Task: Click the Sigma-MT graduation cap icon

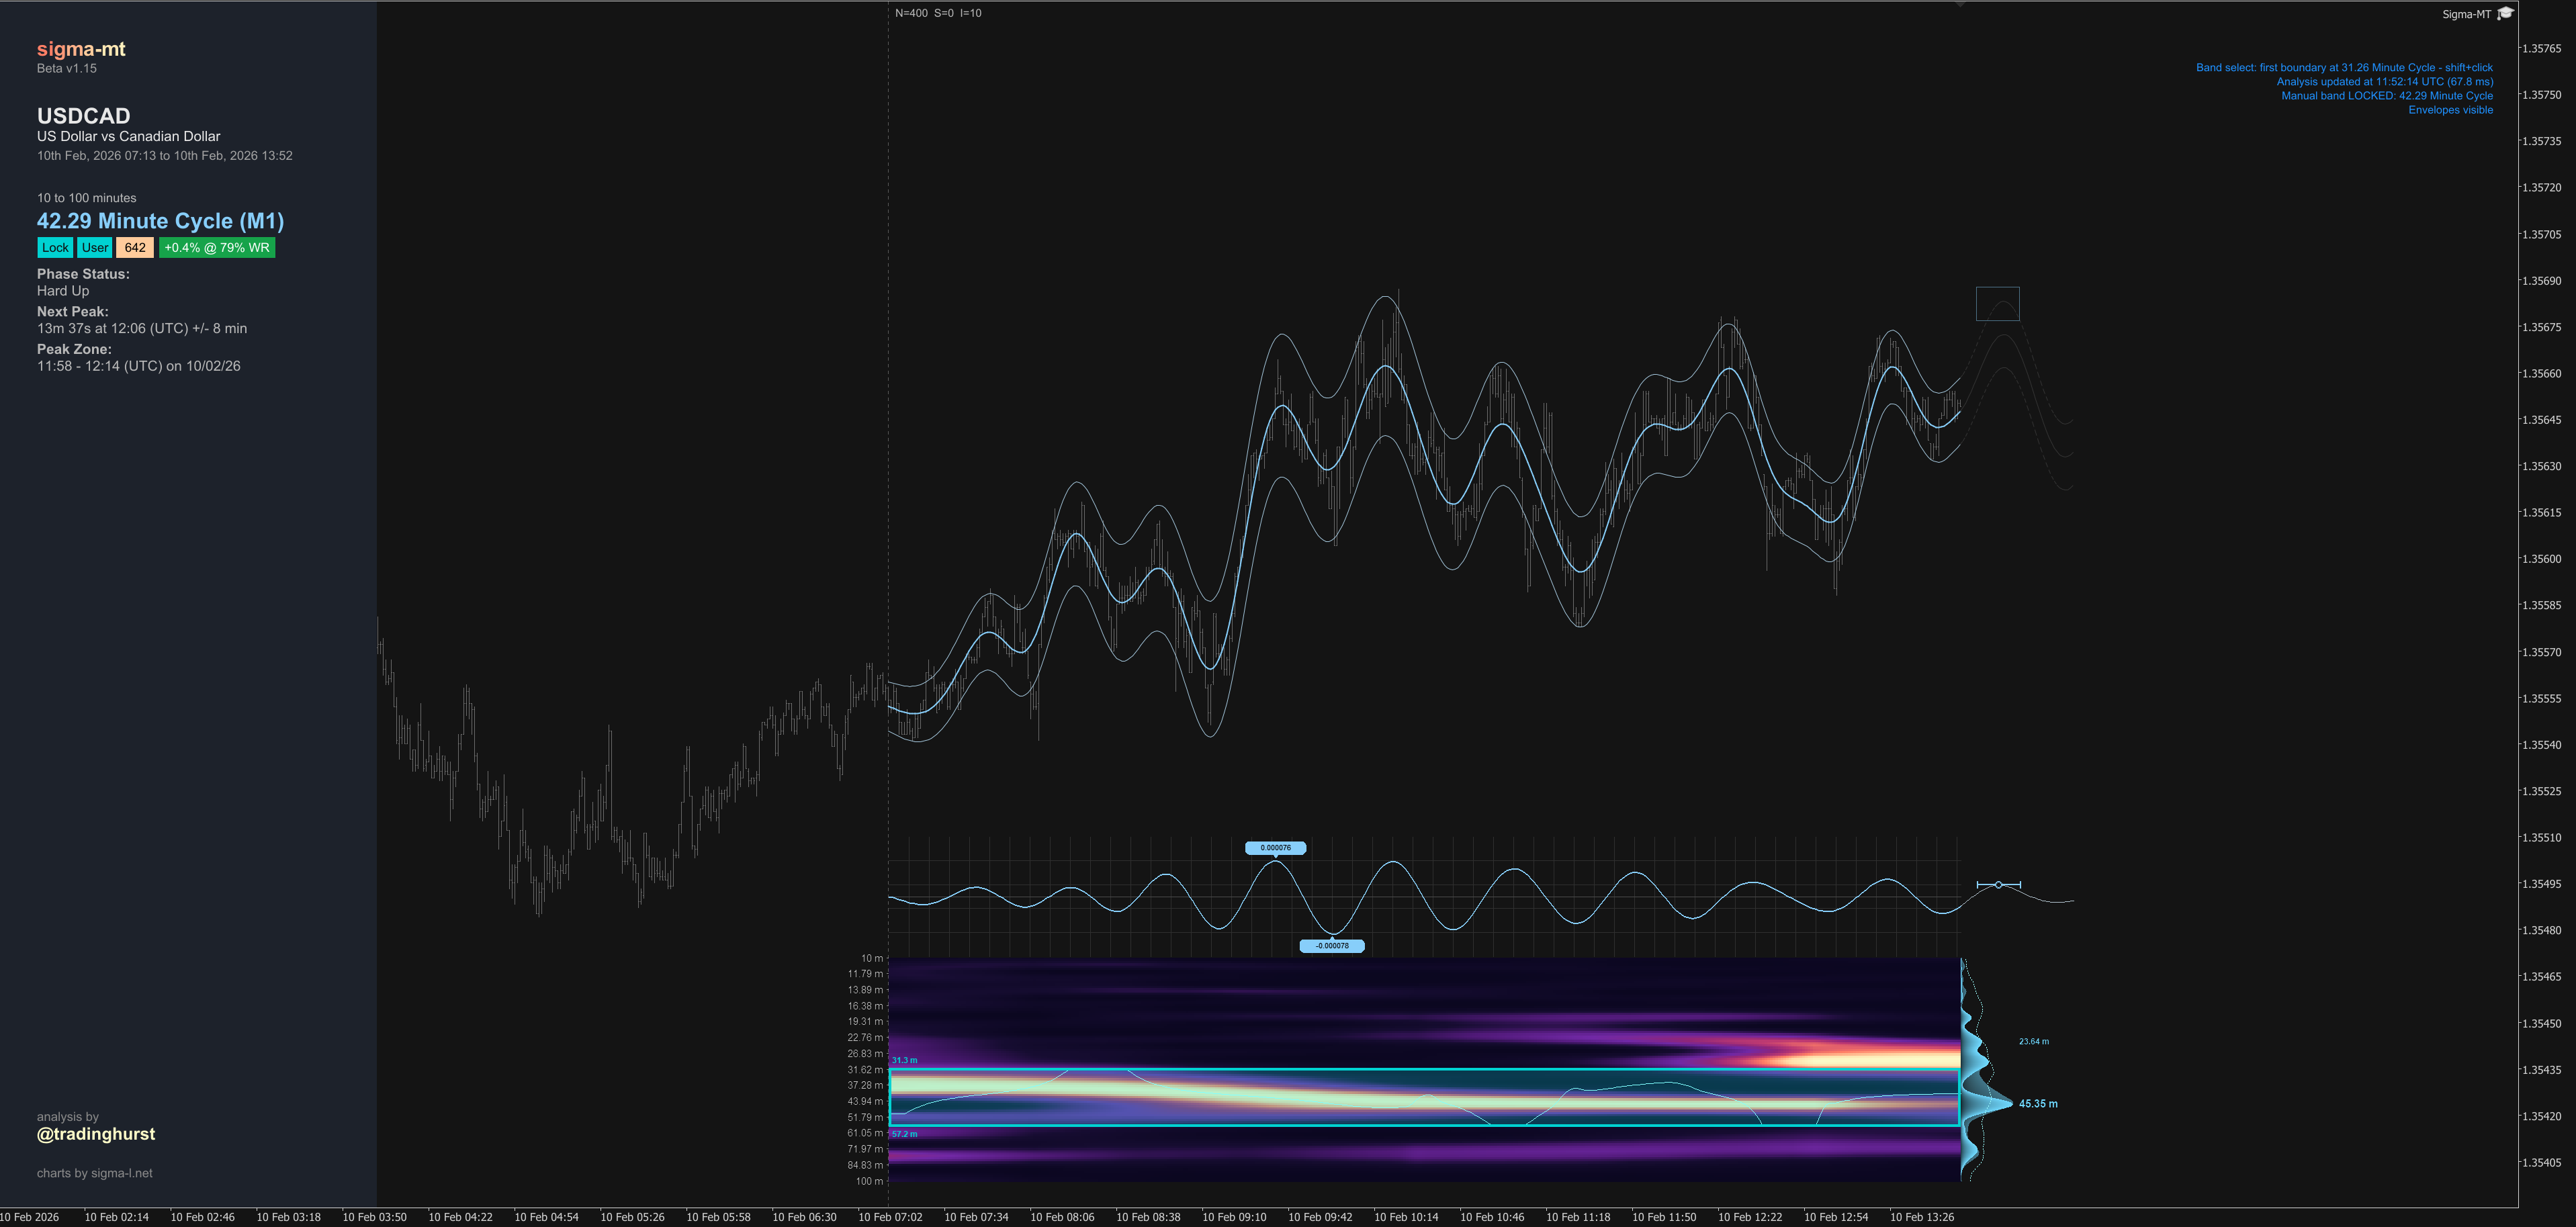Action: pos(2505,13)
